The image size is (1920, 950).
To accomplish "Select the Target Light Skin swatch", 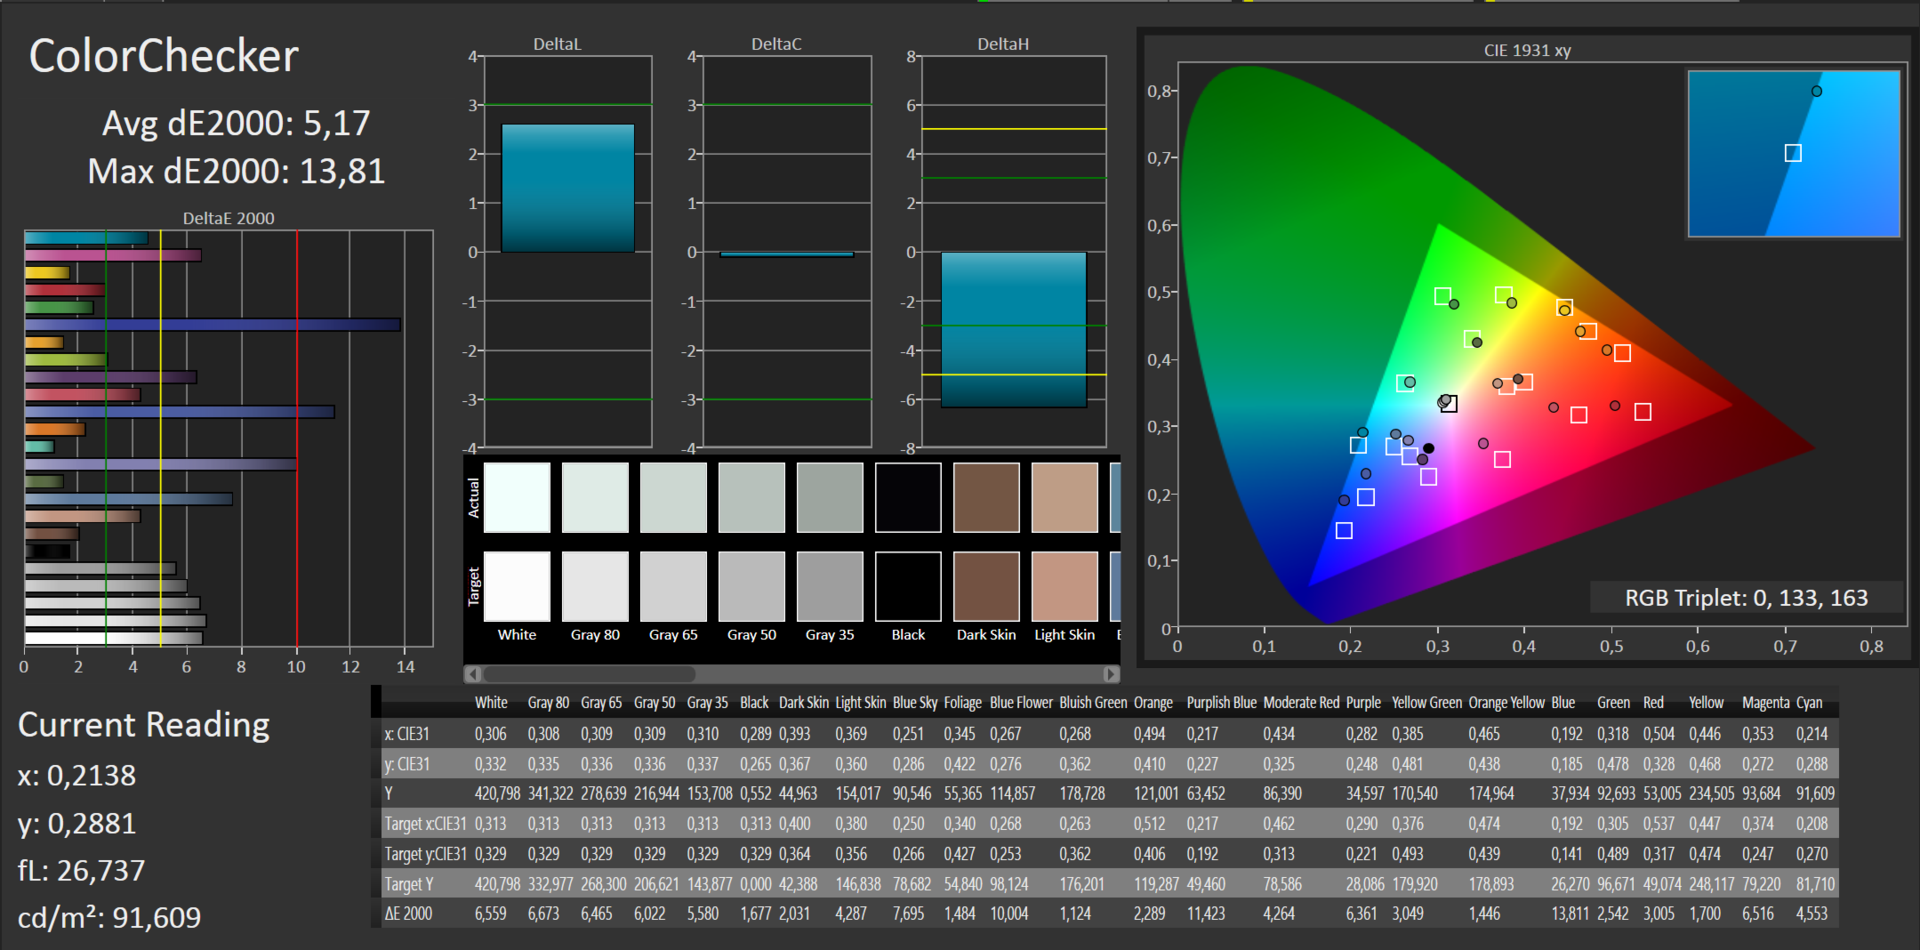I will click(1065, 586).
